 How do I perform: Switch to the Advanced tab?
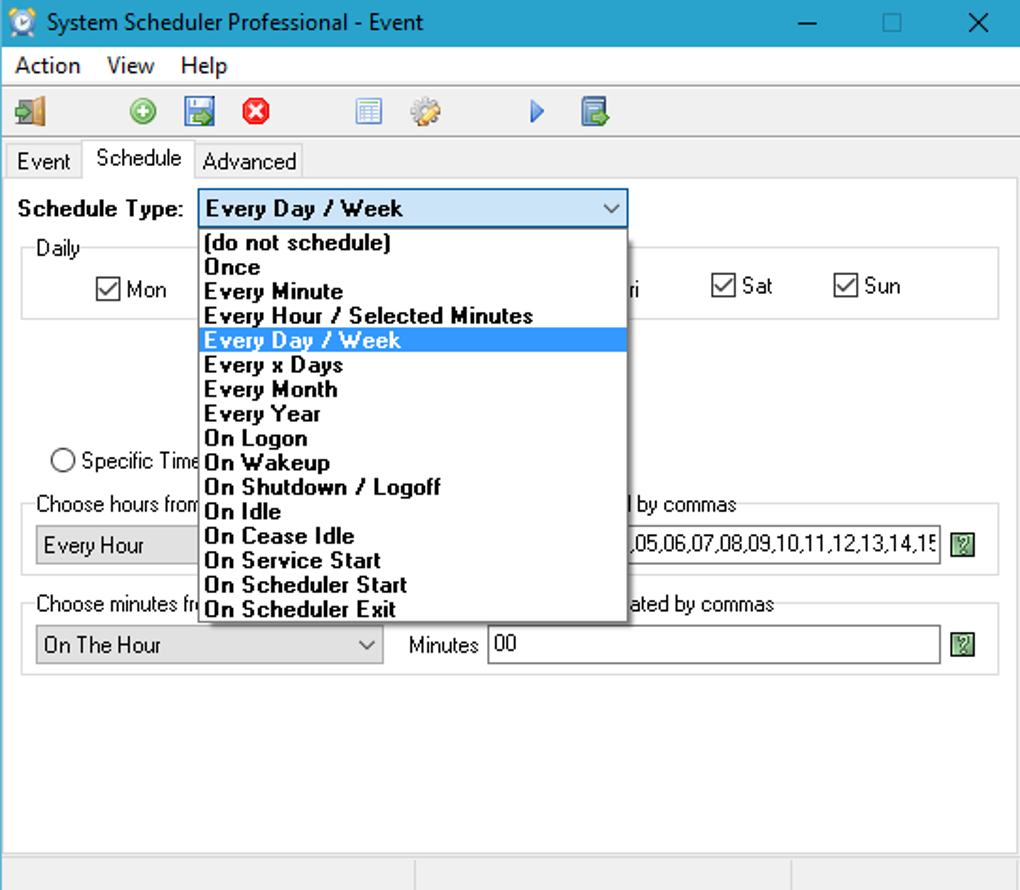pos(249,161)
